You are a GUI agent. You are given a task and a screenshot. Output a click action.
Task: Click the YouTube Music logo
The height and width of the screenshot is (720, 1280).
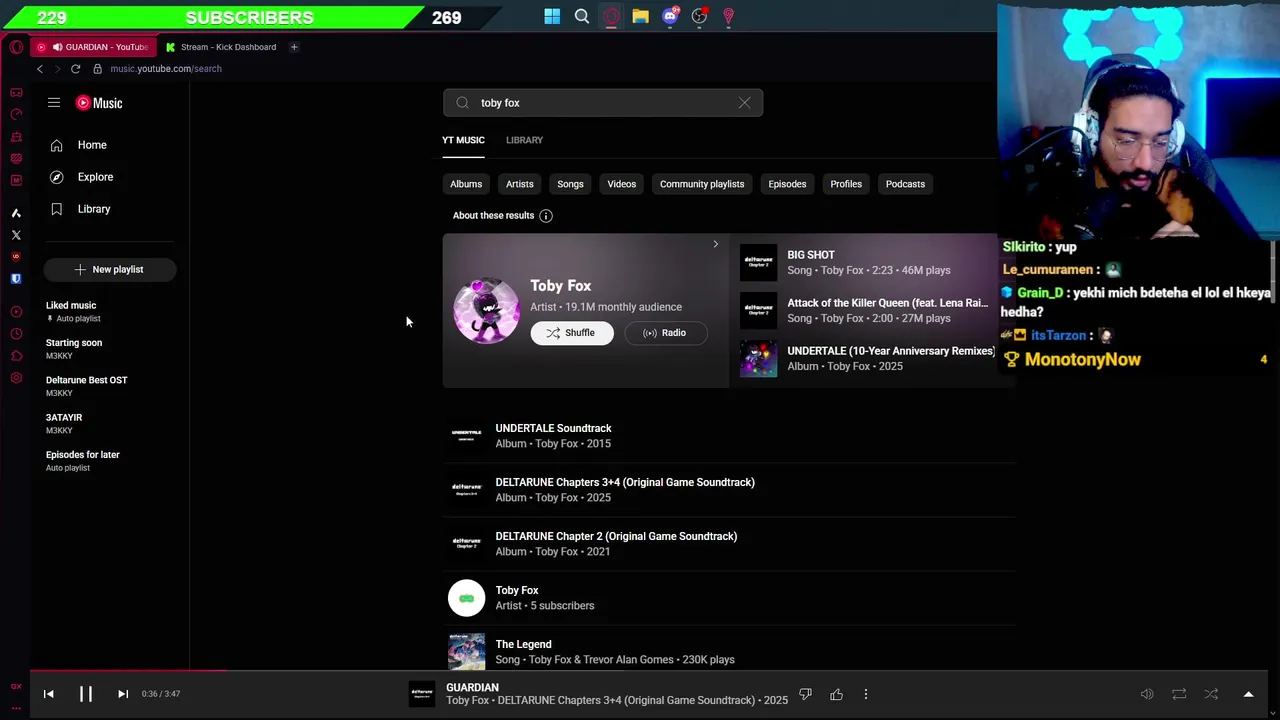[99, 103]
